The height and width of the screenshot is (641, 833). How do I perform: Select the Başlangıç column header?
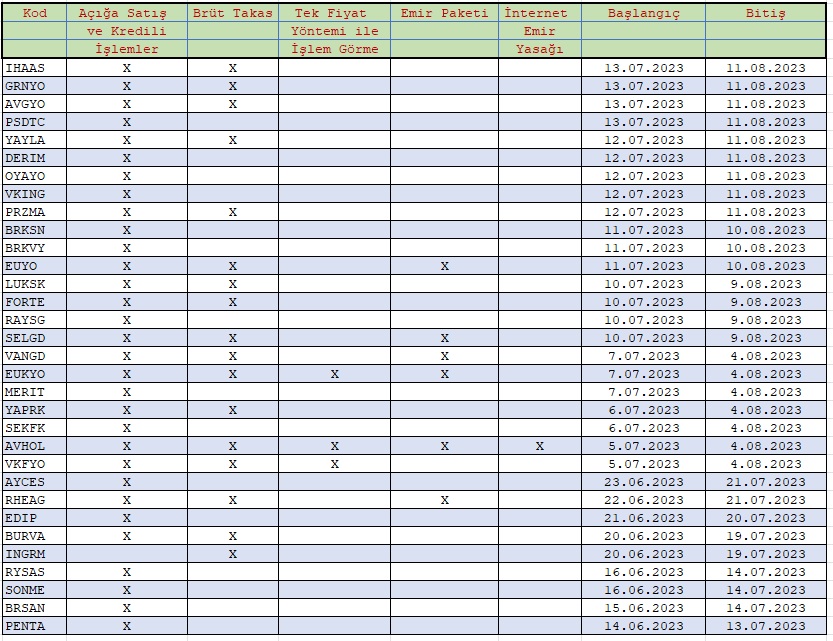[x=643, y=14]
